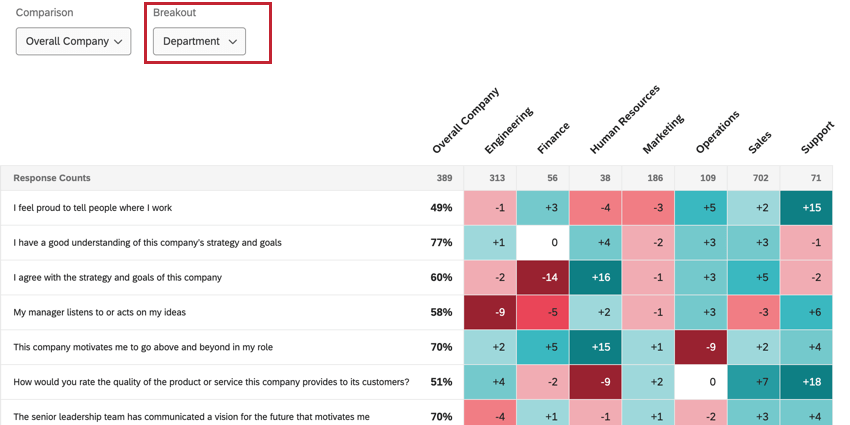
Task: Select the Marketing column header
Action: point(663,133)
